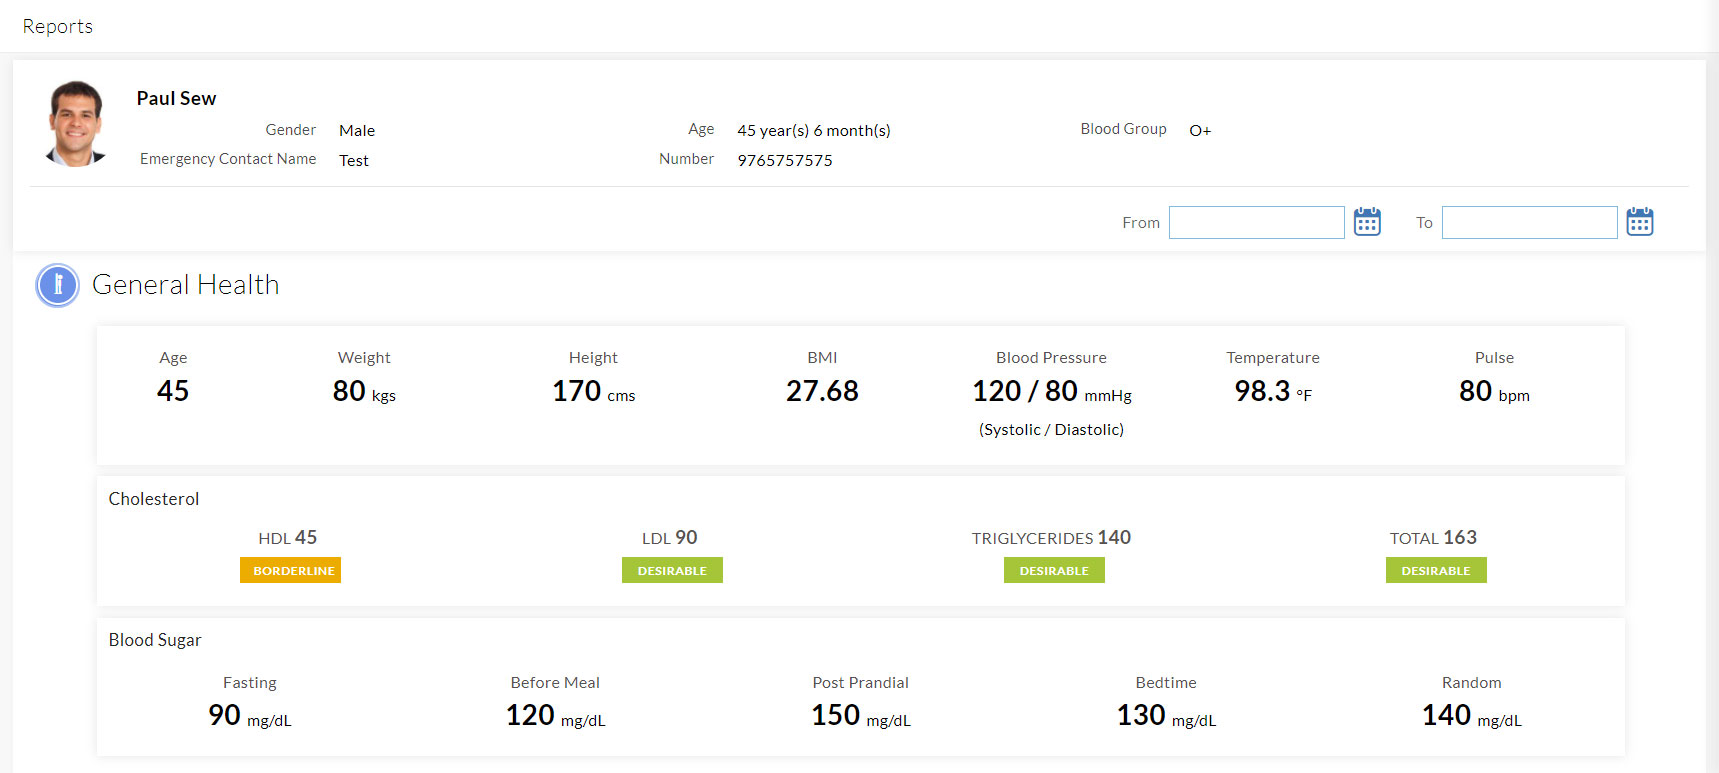Click the patient name Paul Sew
This screenshot has width=1719, height=773.
pos(176,98)
